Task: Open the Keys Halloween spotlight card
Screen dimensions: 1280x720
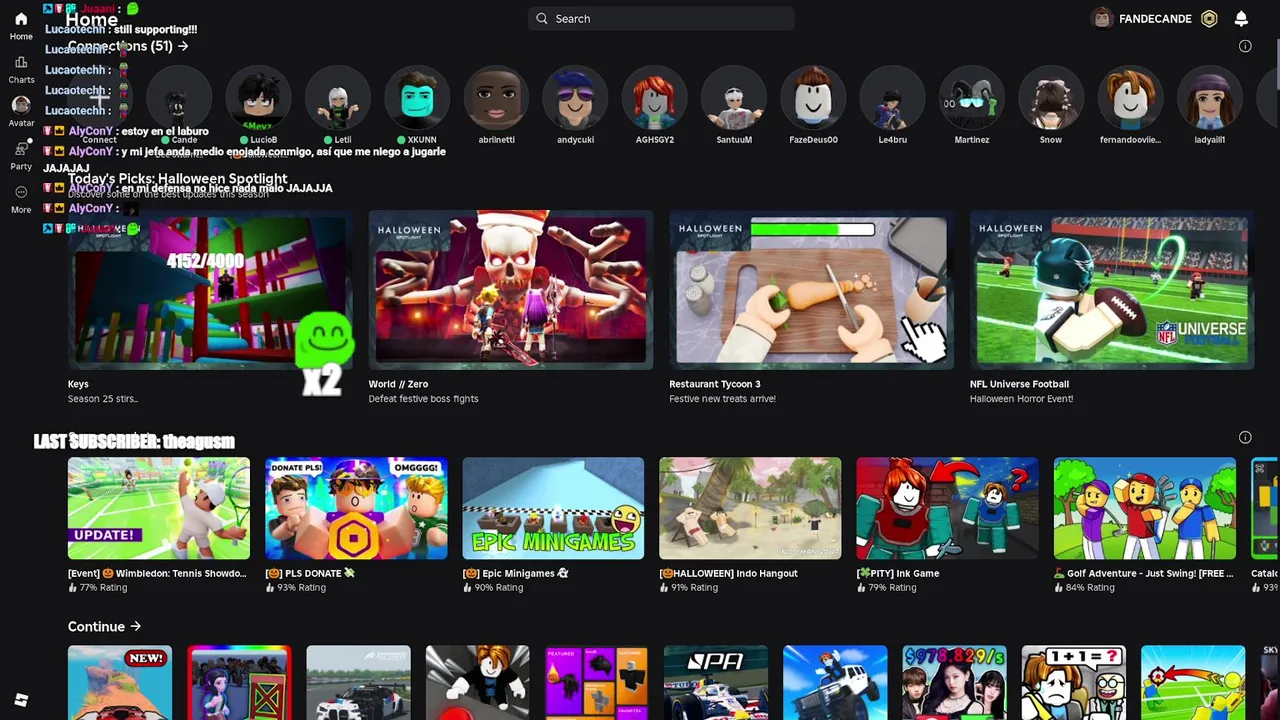Action: coord(210,290)
